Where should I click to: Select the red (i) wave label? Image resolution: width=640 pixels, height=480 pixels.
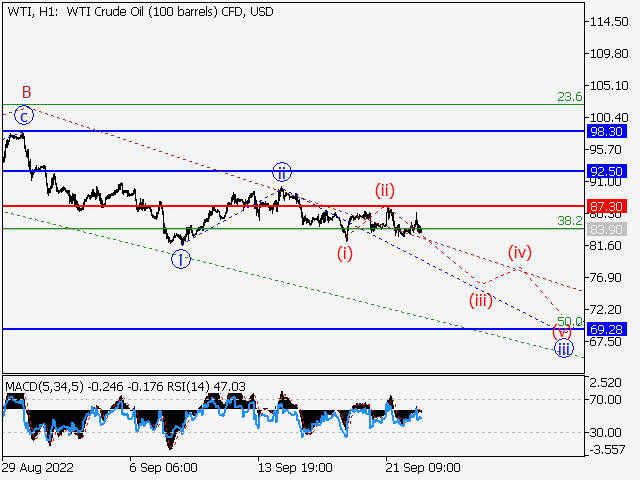tap(344, 253)
